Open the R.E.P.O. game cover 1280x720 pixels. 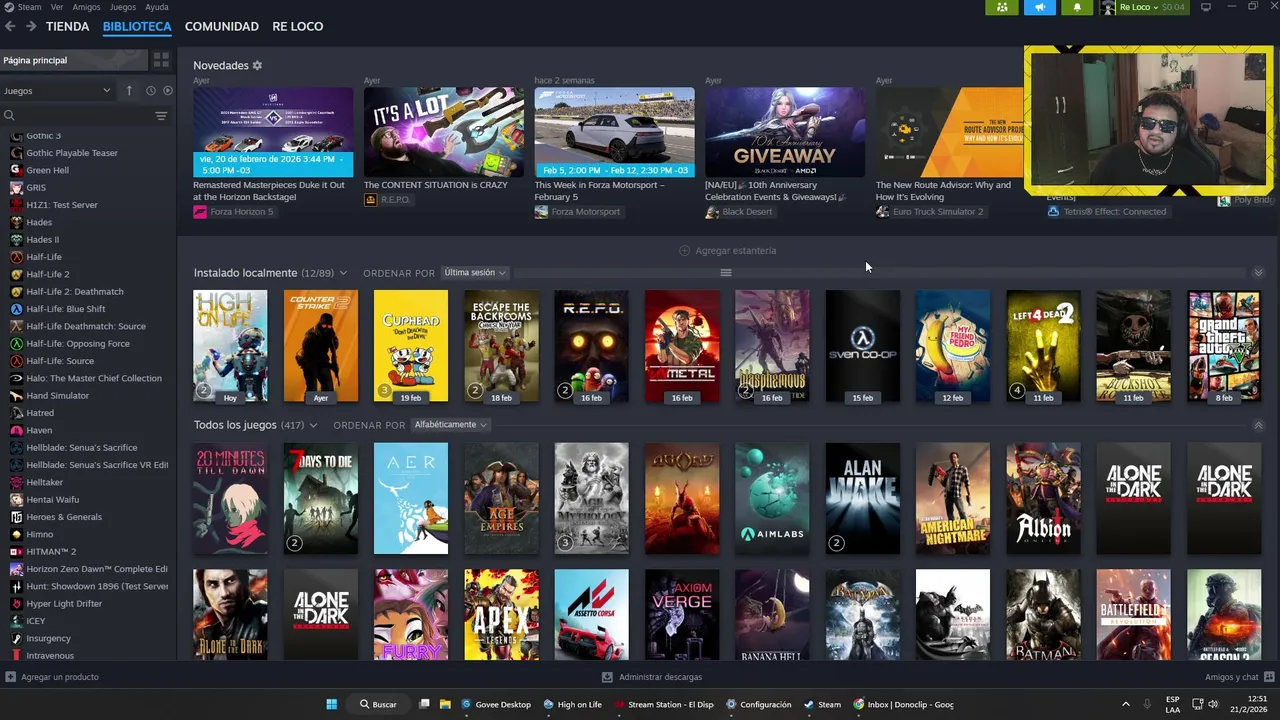tap(592, 346)
